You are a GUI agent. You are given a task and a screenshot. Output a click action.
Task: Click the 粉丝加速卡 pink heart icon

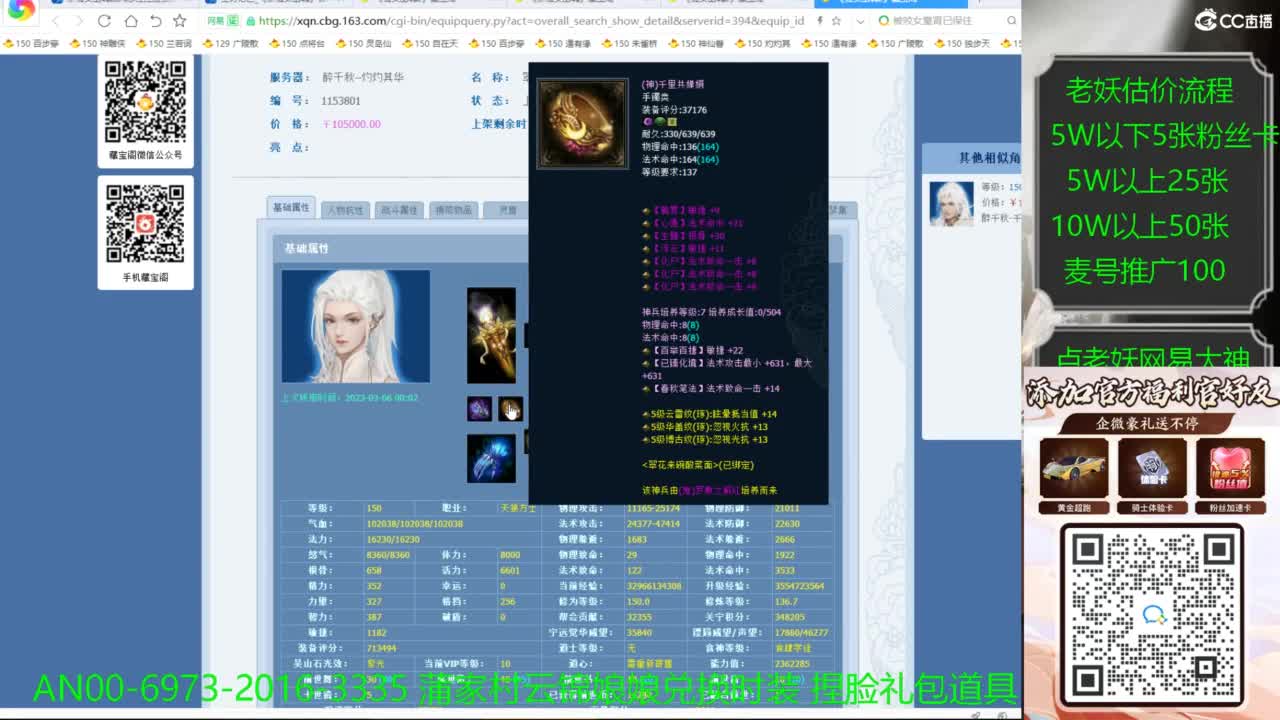(1229, 468)
